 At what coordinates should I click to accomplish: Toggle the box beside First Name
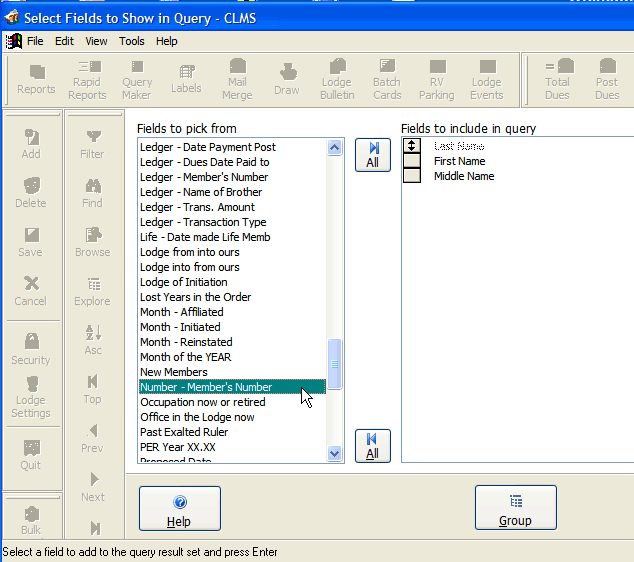[411, 161]
